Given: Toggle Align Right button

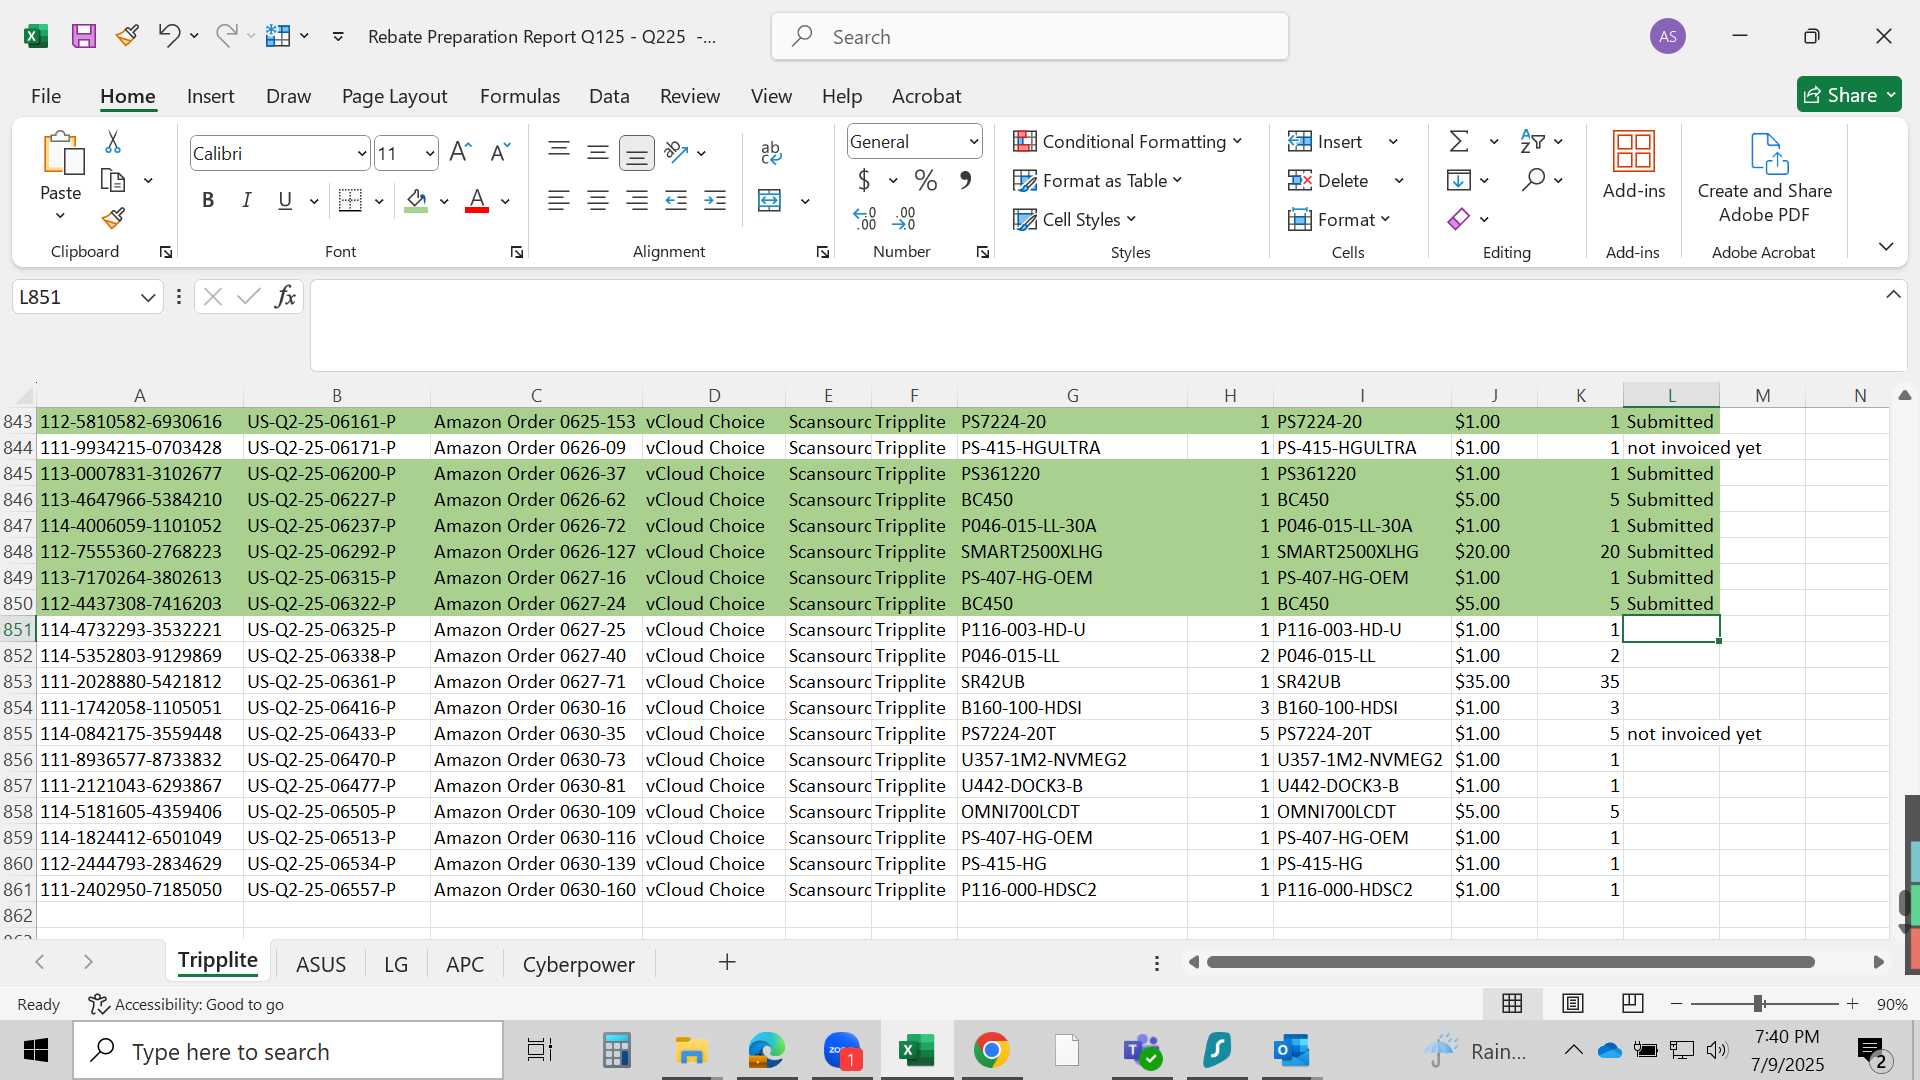Looking at the screenshot, I should (x=636, y=201).
